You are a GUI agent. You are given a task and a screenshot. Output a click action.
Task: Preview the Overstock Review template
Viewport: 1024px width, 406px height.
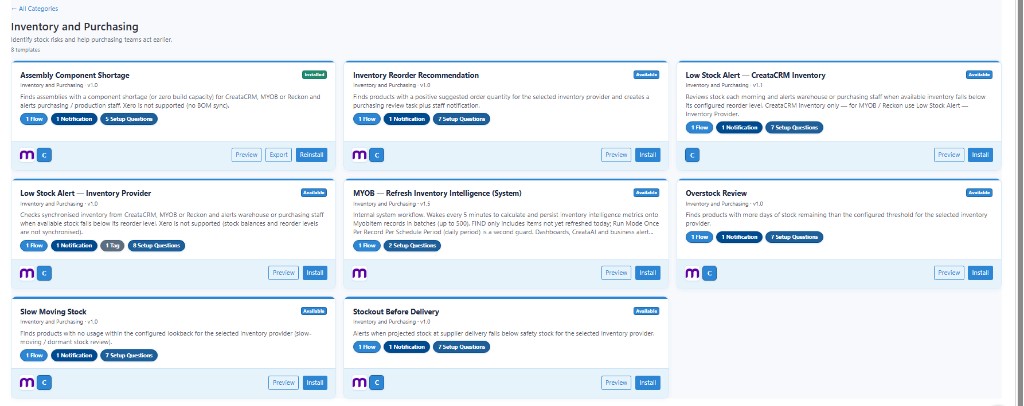[949, 273]
